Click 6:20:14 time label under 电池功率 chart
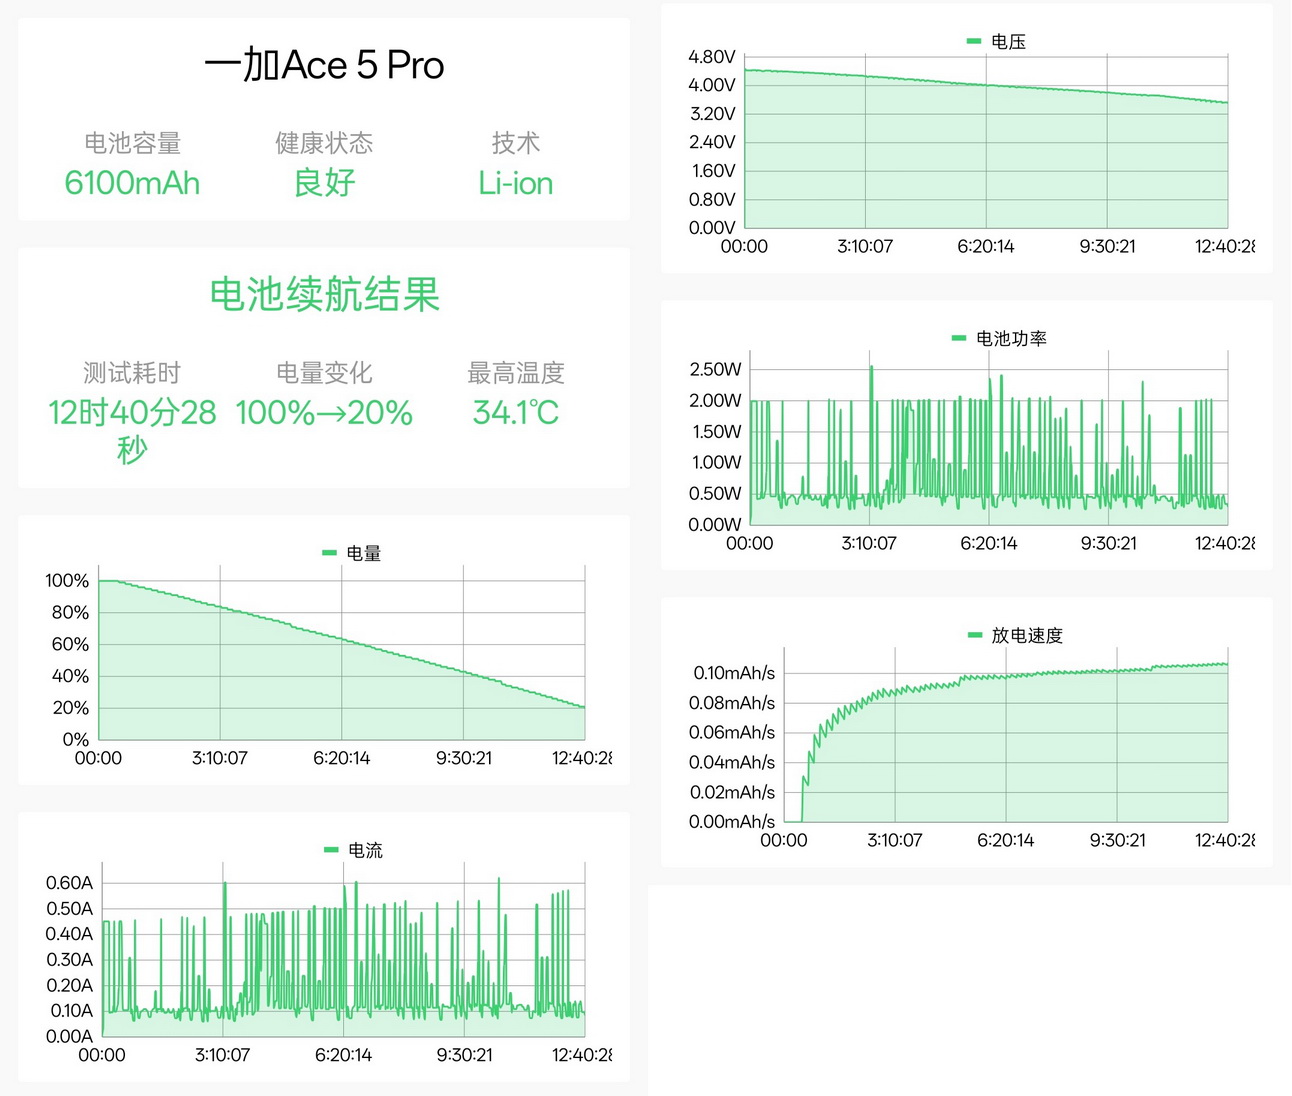This screenshot has width=1292, height=1096. (x=989, y=544)
